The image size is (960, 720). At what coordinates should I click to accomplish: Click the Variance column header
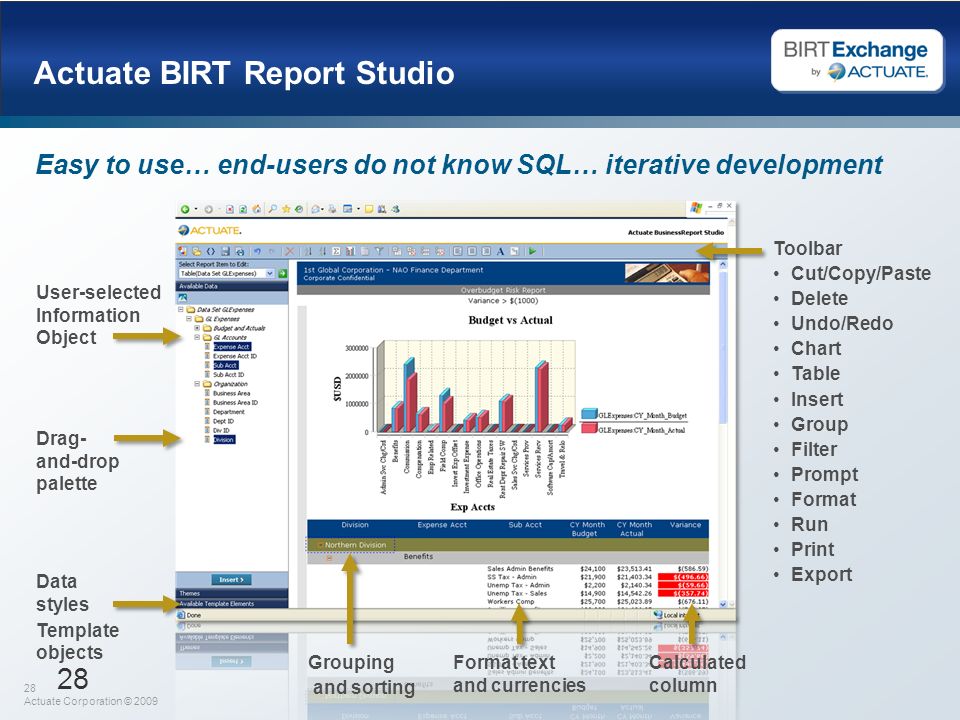685,525
